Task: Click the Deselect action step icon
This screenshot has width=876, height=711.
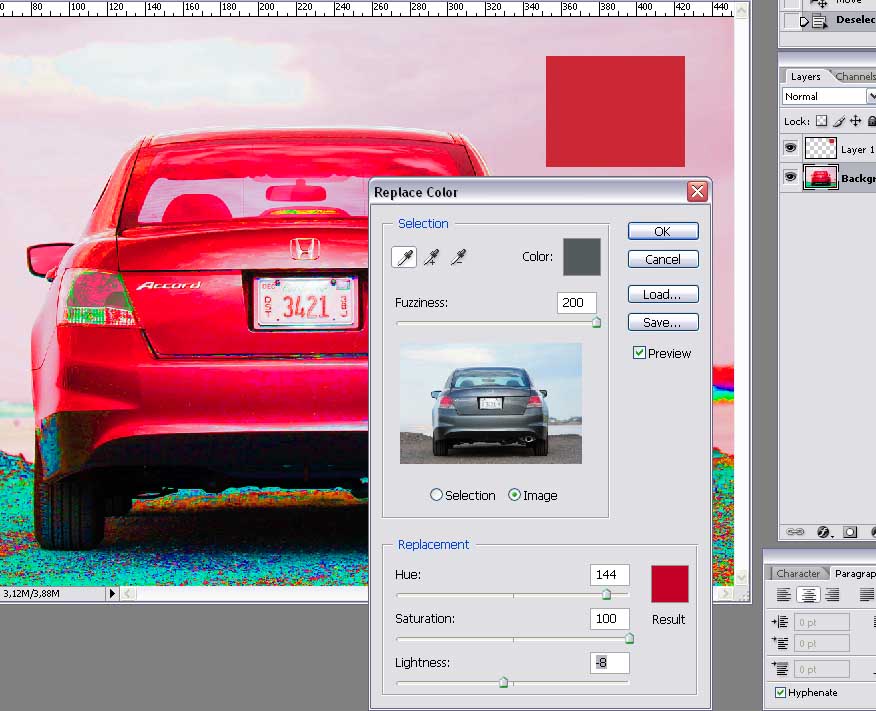Action: (x=820, y=21)
